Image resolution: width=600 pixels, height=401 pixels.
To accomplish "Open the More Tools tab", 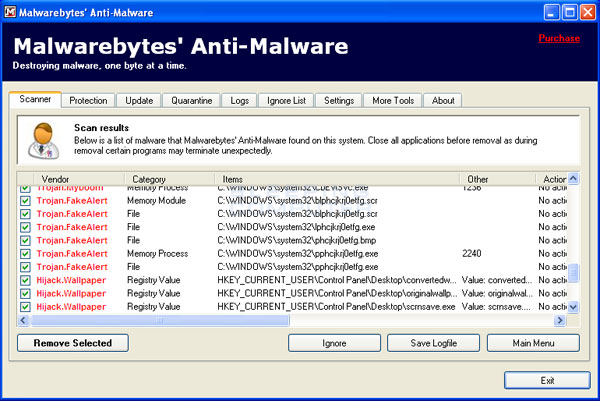I will (393, 101).
